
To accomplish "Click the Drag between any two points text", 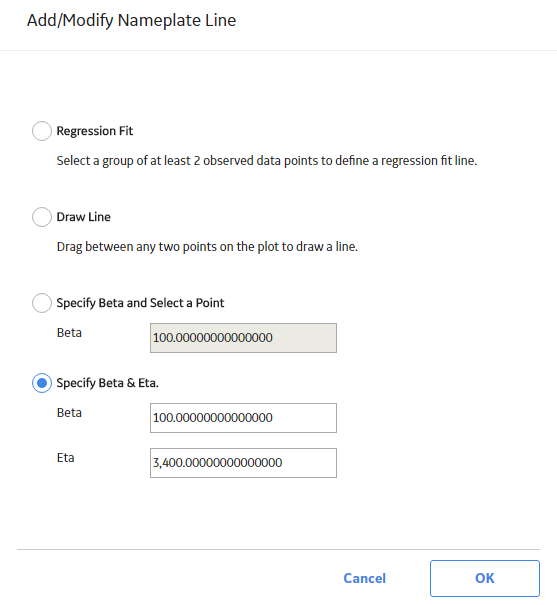I will 207,247.
